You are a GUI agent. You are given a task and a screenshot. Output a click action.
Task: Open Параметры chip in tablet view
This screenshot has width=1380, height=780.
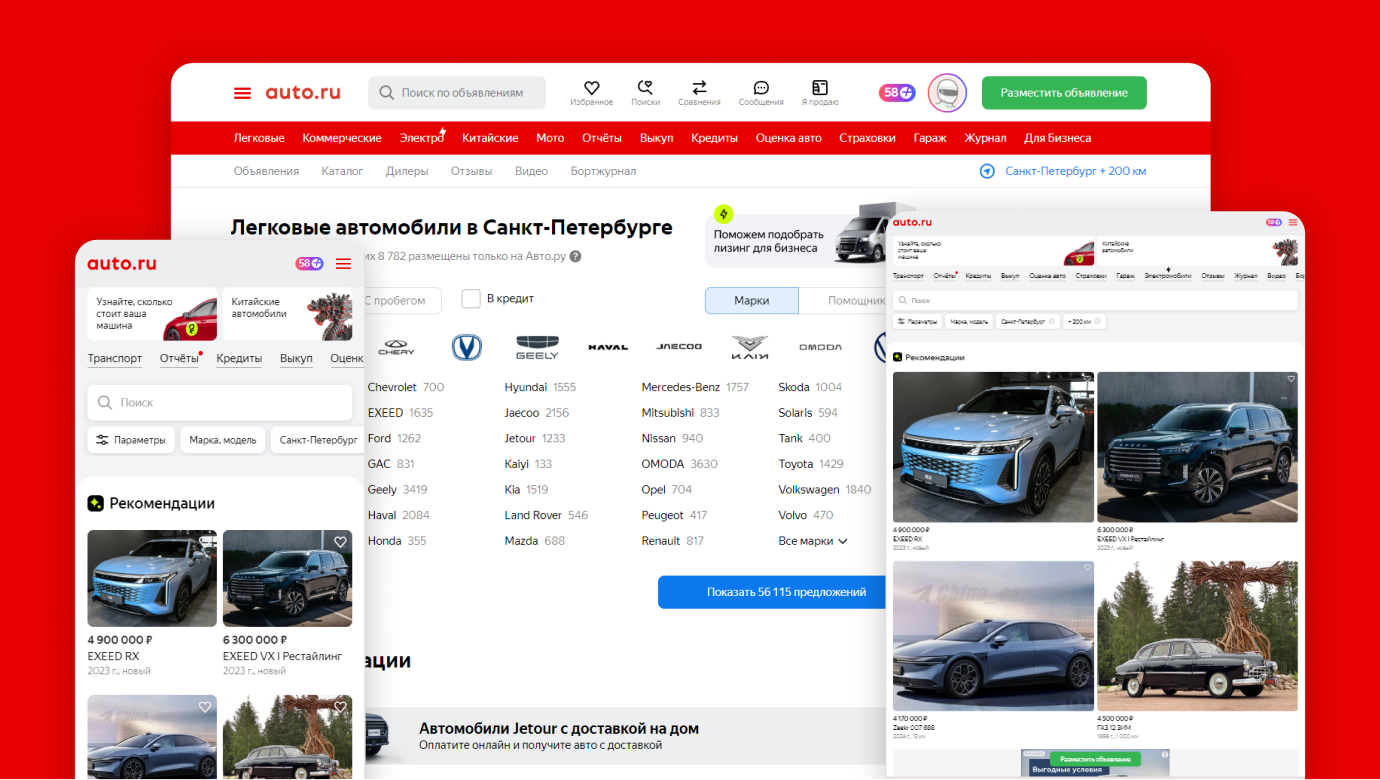tap(917, 322)
